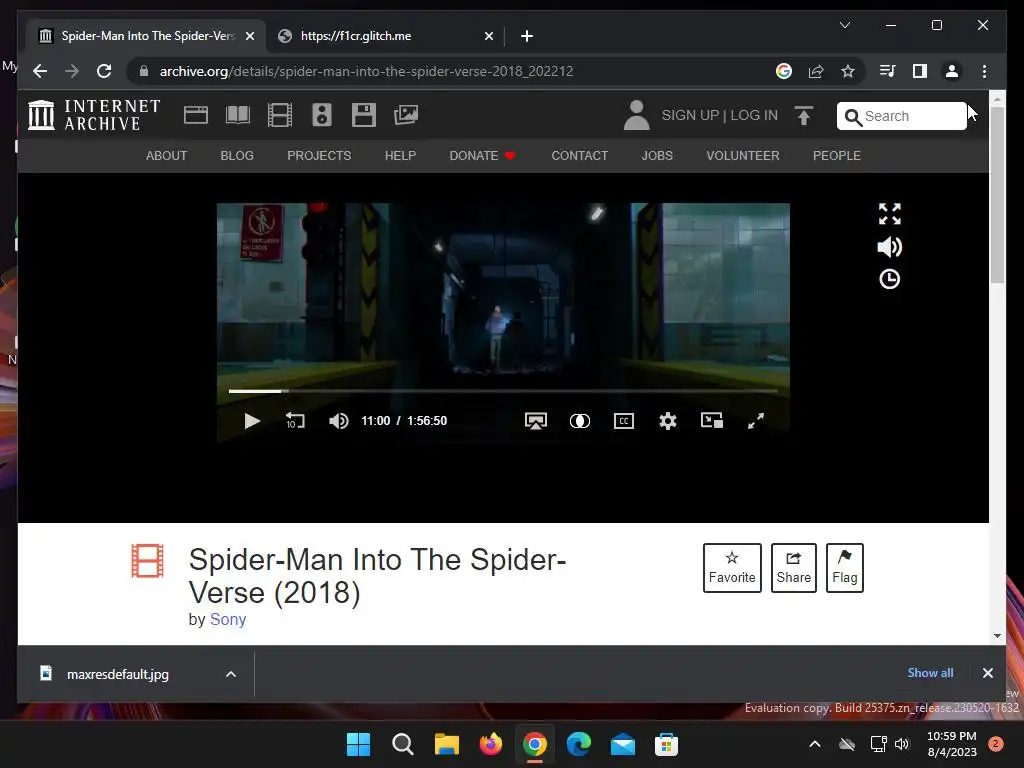Open the ABOUT menu item
Viewport: 1024px width, 768px height.
[167, 155]
